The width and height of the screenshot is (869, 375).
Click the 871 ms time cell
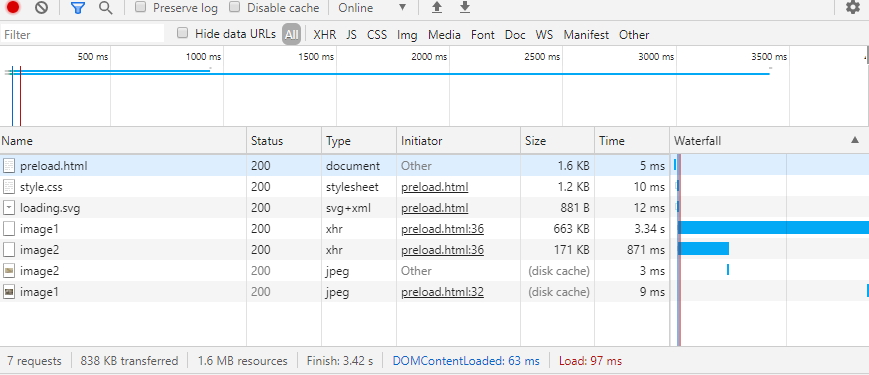click(x=632, y=250)
